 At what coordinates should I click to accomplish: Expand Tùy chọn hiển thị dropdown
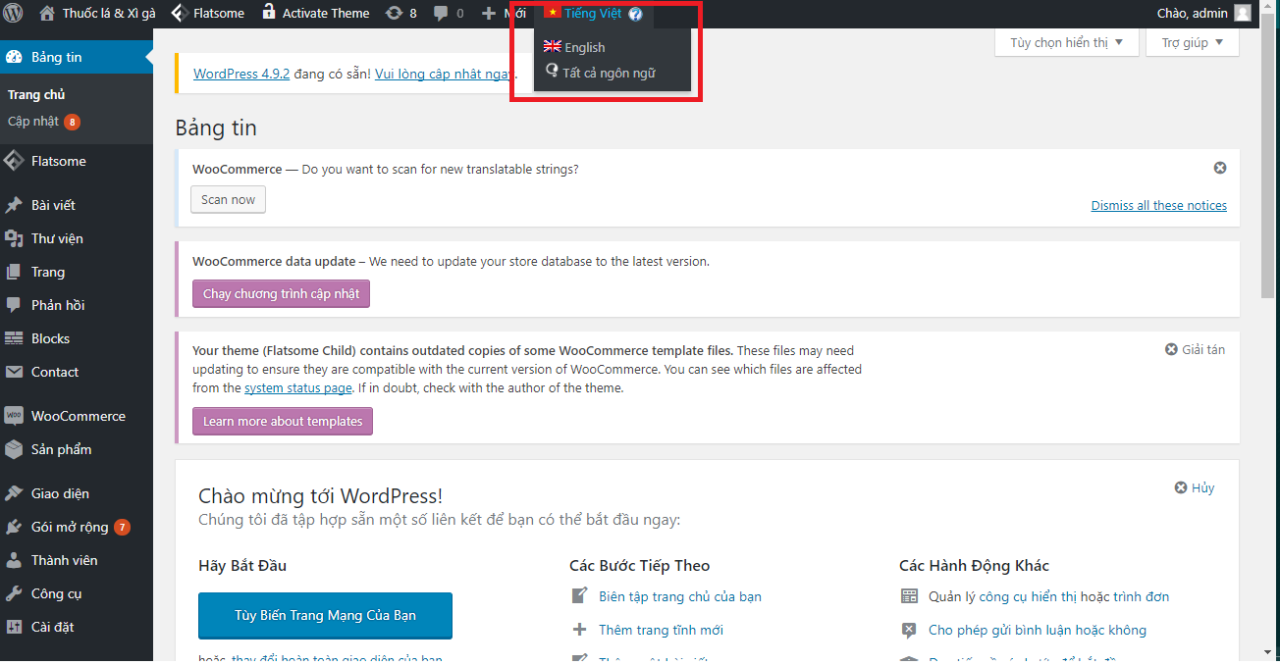[x=1066, y=43]
